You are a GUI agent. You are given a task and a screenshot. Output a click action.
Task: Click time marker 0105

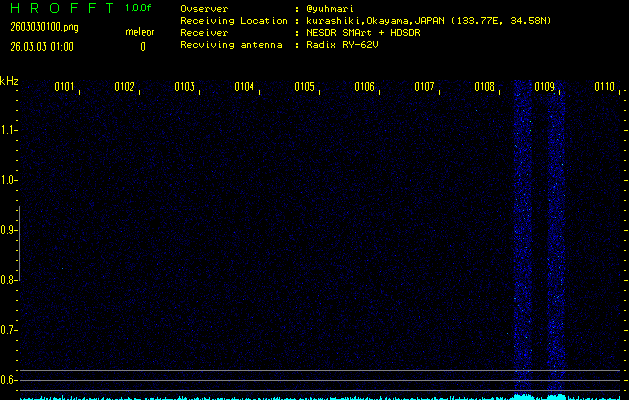coord(304,87)
